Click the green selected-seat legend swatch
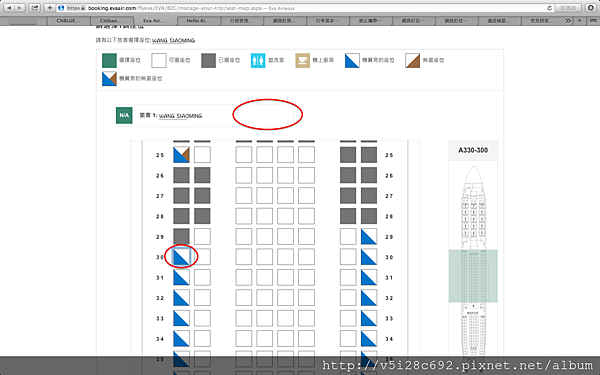This screenshot has width=600, height=375. tap(109, 60)
